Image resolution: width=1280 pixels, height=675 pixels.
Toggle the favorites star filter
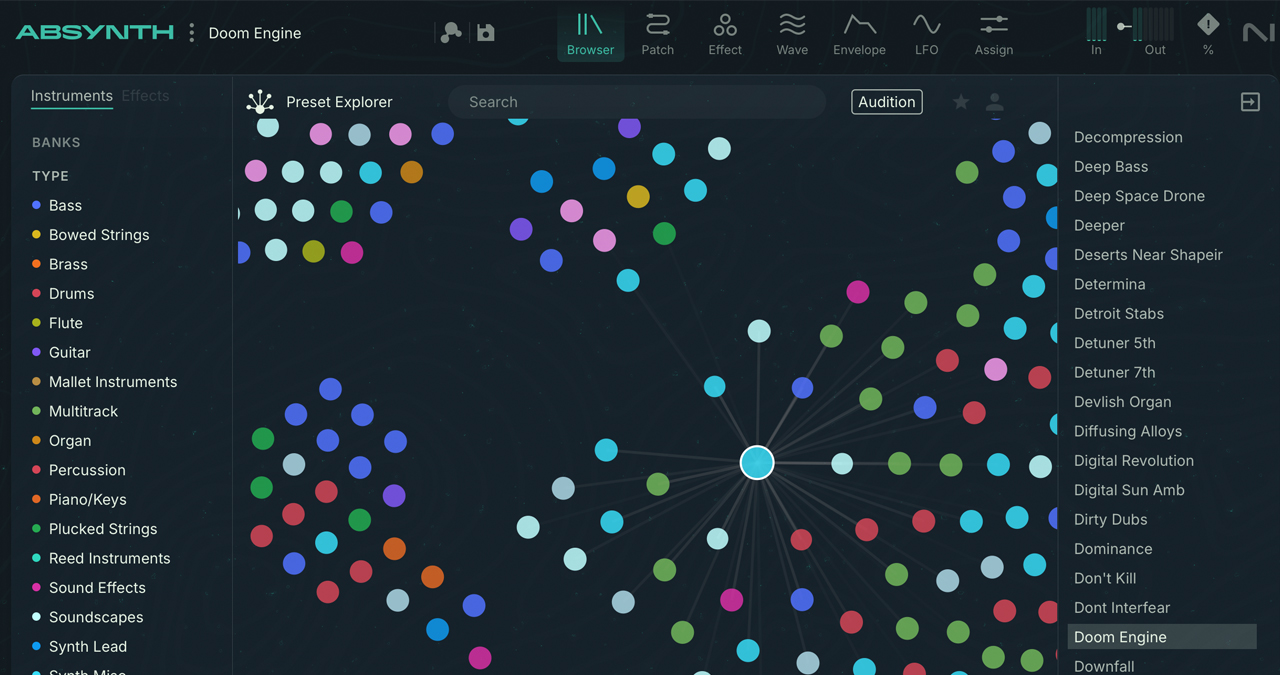tap(961, 102)
